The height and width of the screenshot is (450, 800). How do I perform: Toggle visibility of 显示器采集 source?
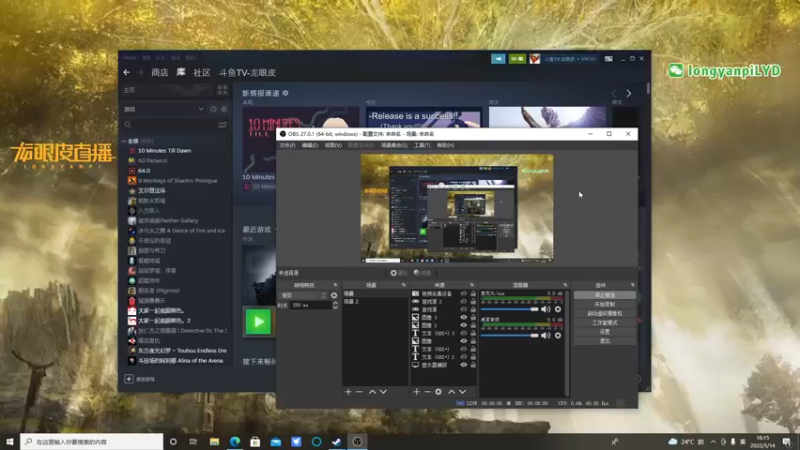(x=464, y=365)
